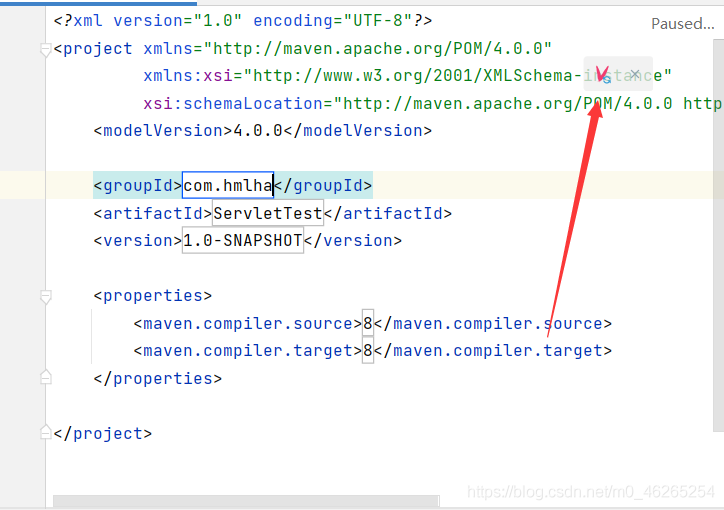This screenshot has height=510, width=724.
Task: Click the opening "<maven.compiler.source>" tag
Action: pos(248,324)
